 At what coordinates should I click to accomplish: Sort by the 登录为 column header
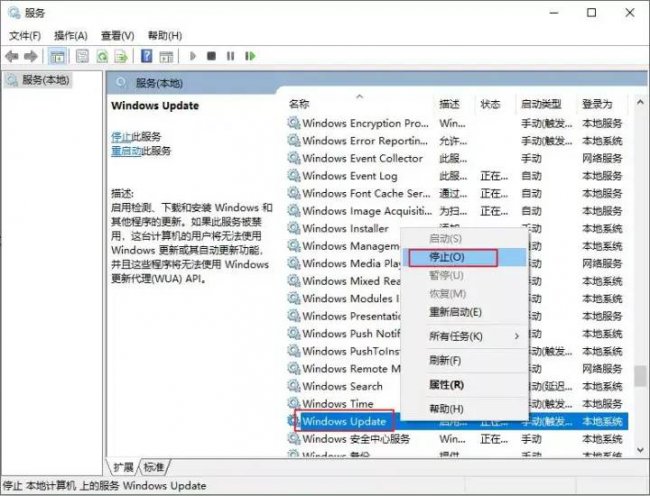tap(601, 104)
